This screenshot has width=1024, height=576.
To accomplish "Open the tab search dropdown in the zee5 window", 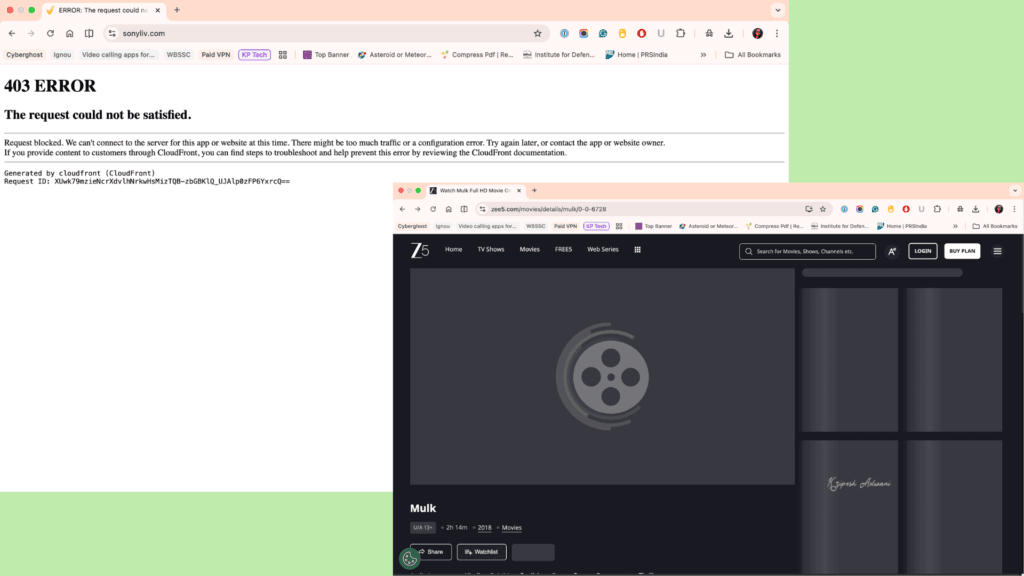I will pyautogui.click(x=1015, y=191).
